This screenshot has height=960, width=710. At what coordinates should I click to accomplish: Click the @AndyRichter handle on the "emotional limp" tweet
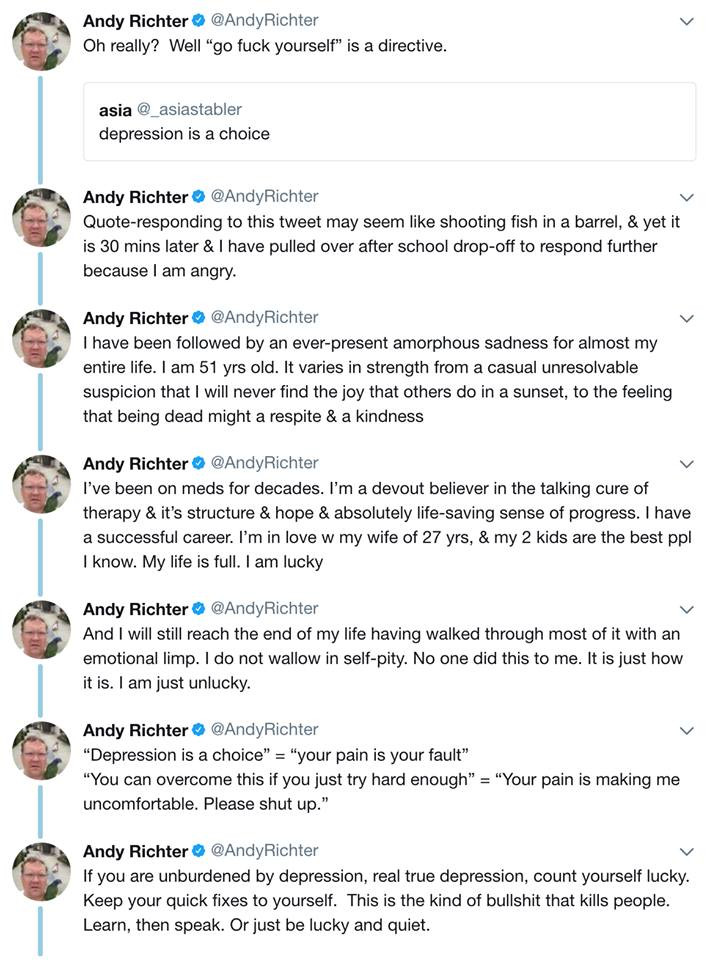click(264, 608)
